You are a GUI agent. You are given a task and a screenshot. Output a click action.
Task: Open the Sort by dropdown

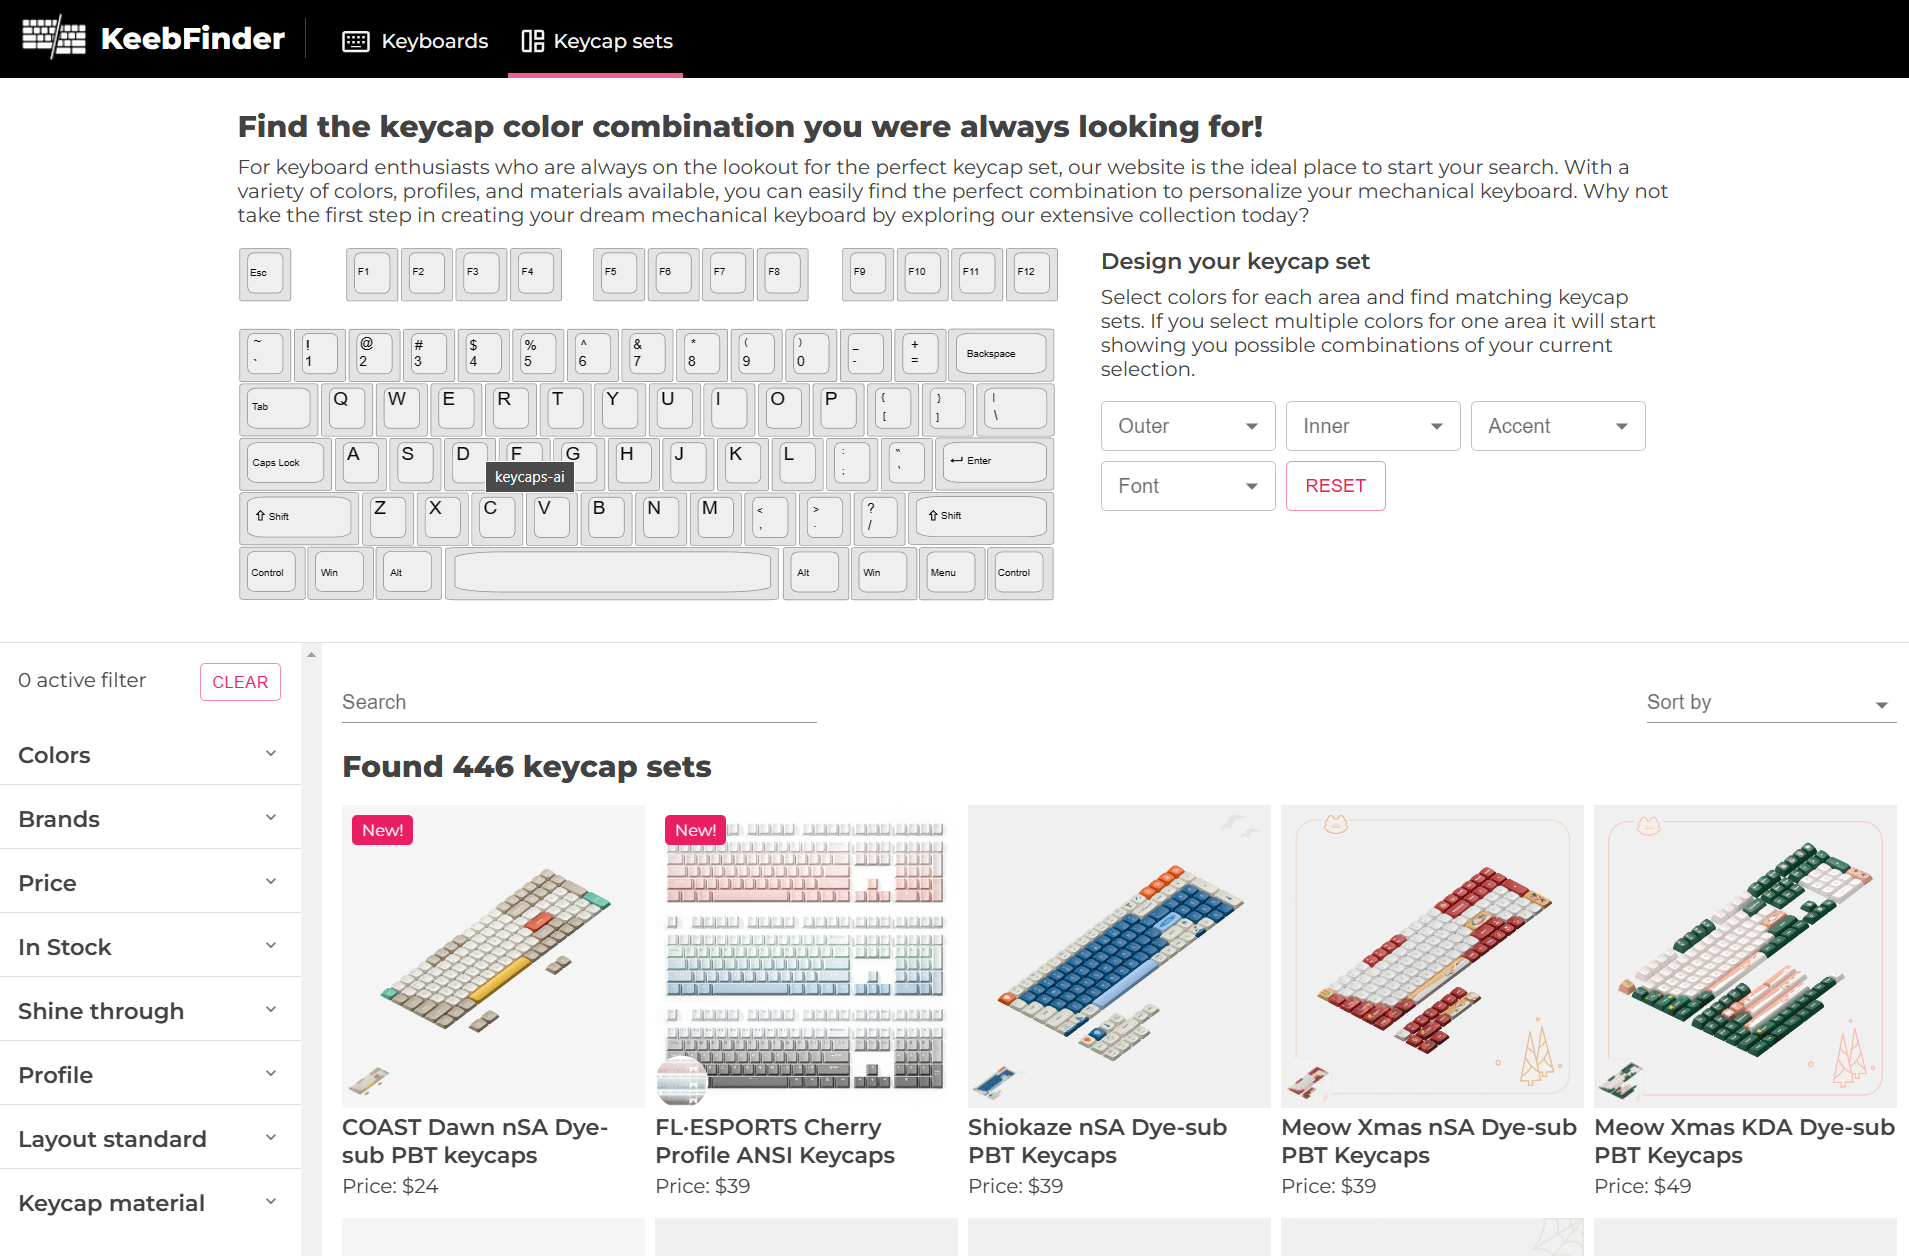[1771, 703]
